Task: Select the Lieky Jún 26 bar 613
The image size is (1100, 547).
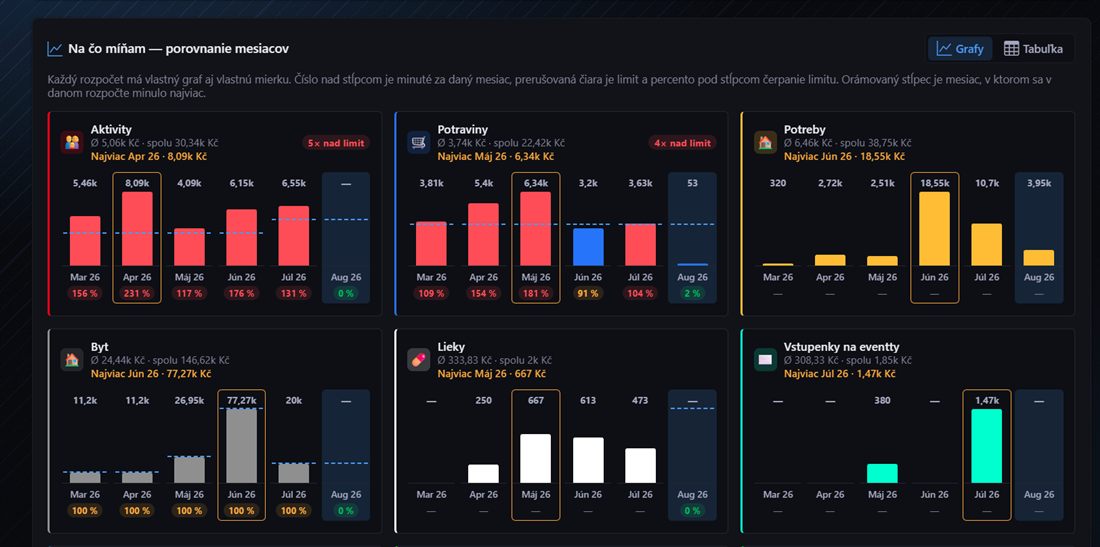Action: tap(588, 460)
